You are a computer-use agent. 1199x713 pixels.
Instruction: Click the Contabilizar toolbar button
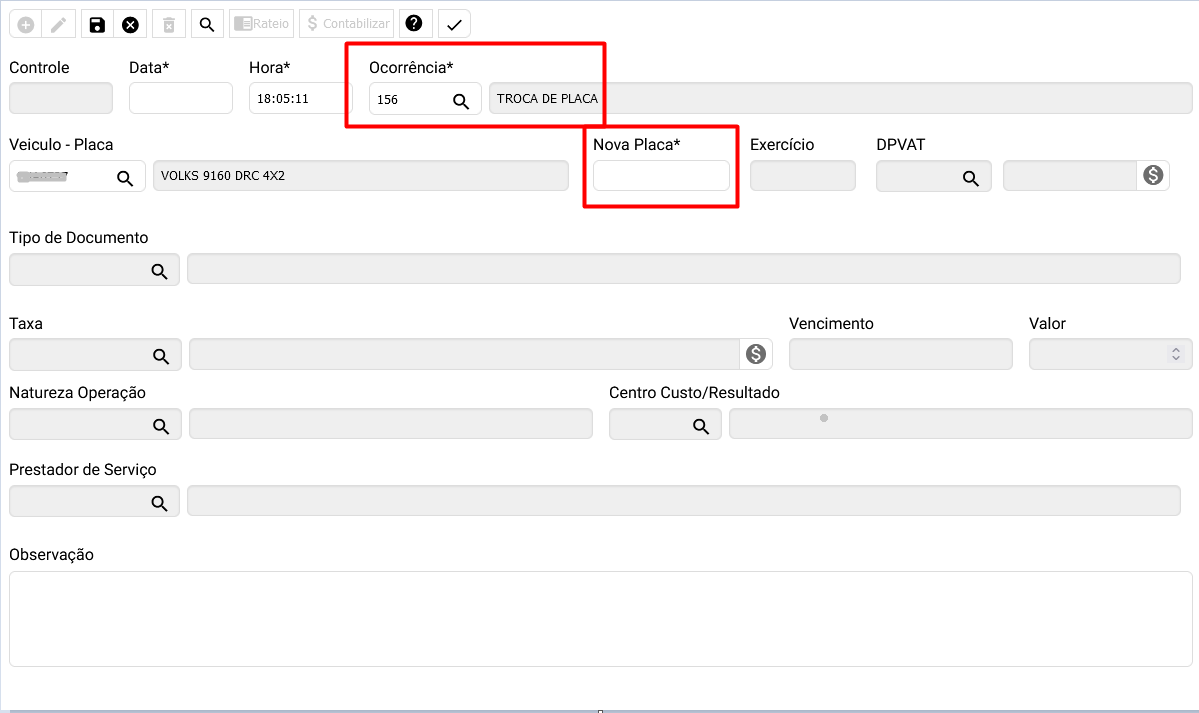(x=347, y=24)
